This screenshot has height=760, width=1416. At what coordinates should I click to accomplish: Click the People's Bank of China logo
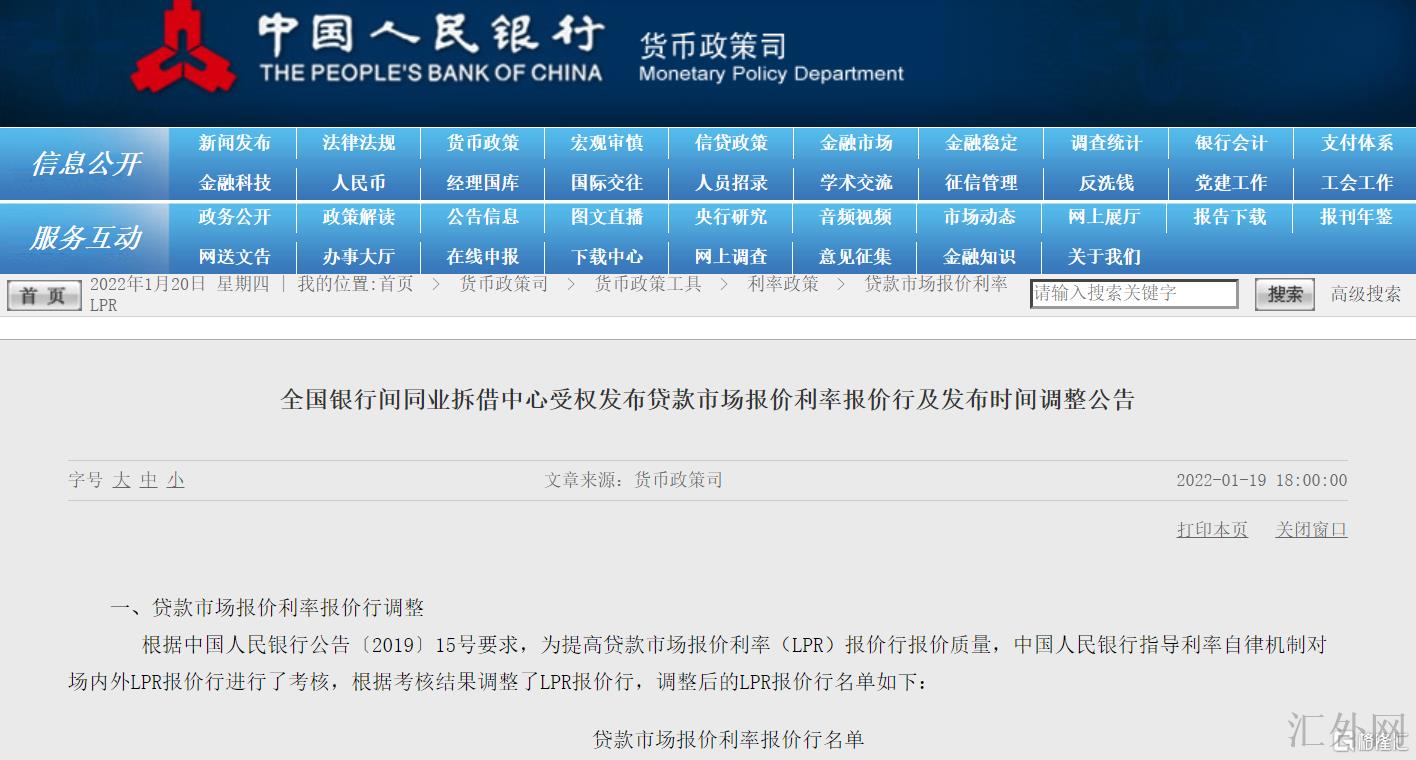coord(183,48)
